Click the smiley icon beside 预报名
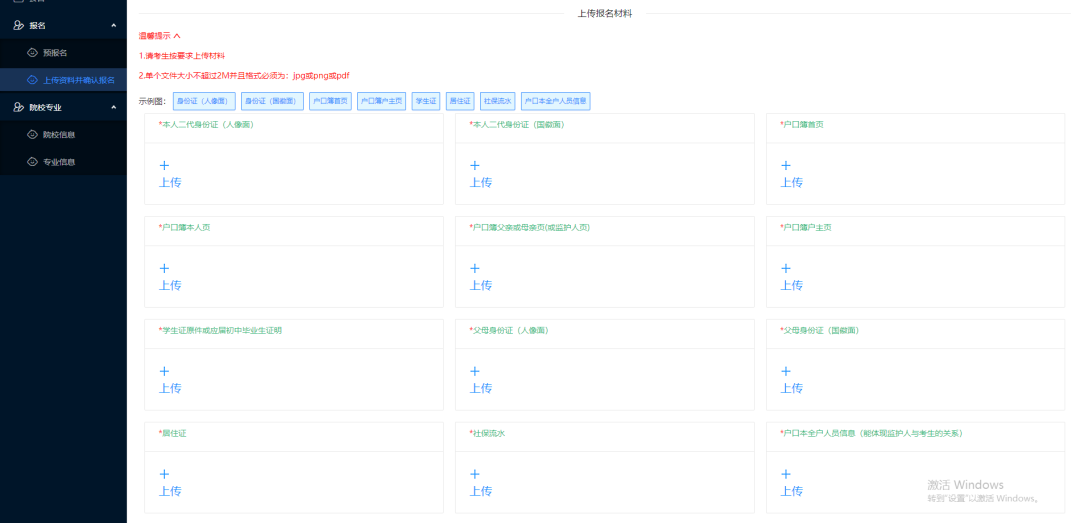The height and width of the screenshot is (523, 1080). coord(32,52)
